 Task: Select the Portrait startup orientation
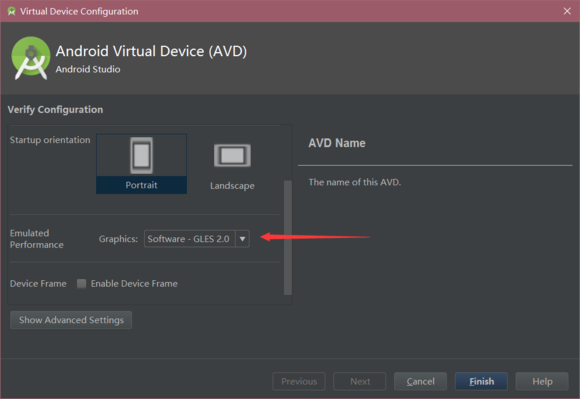[141, 164]
